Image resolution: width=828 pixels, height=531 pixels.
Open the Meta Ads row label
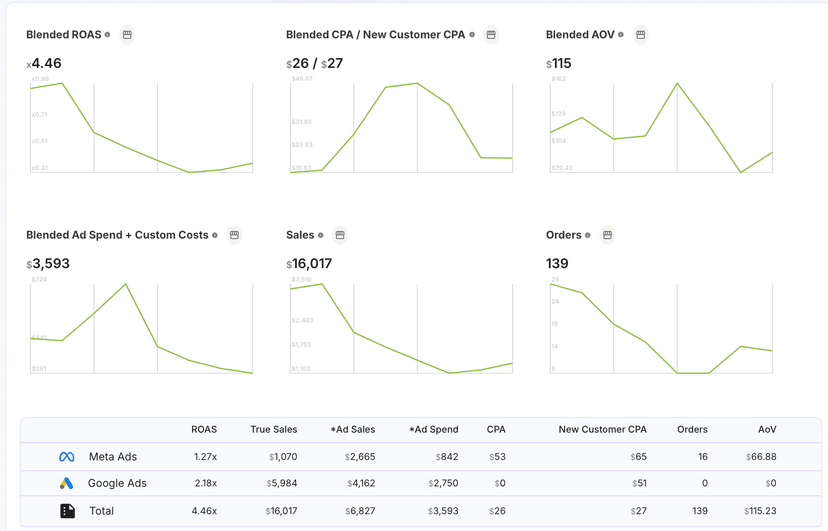pos(112,457)
